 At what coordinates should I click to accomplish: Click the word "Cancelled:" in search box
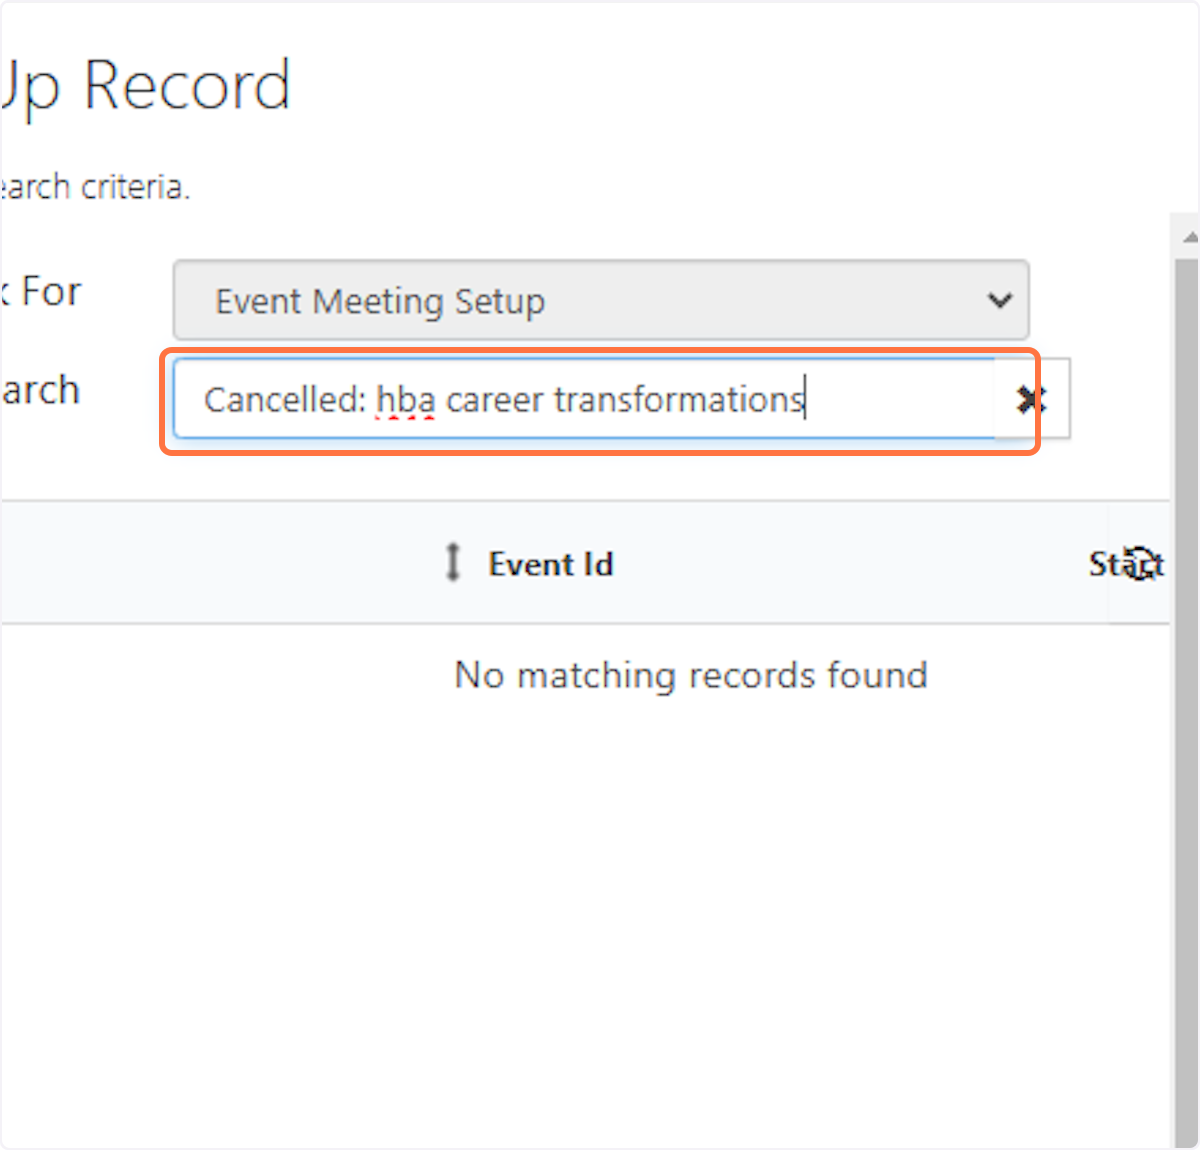click(285, 400)
